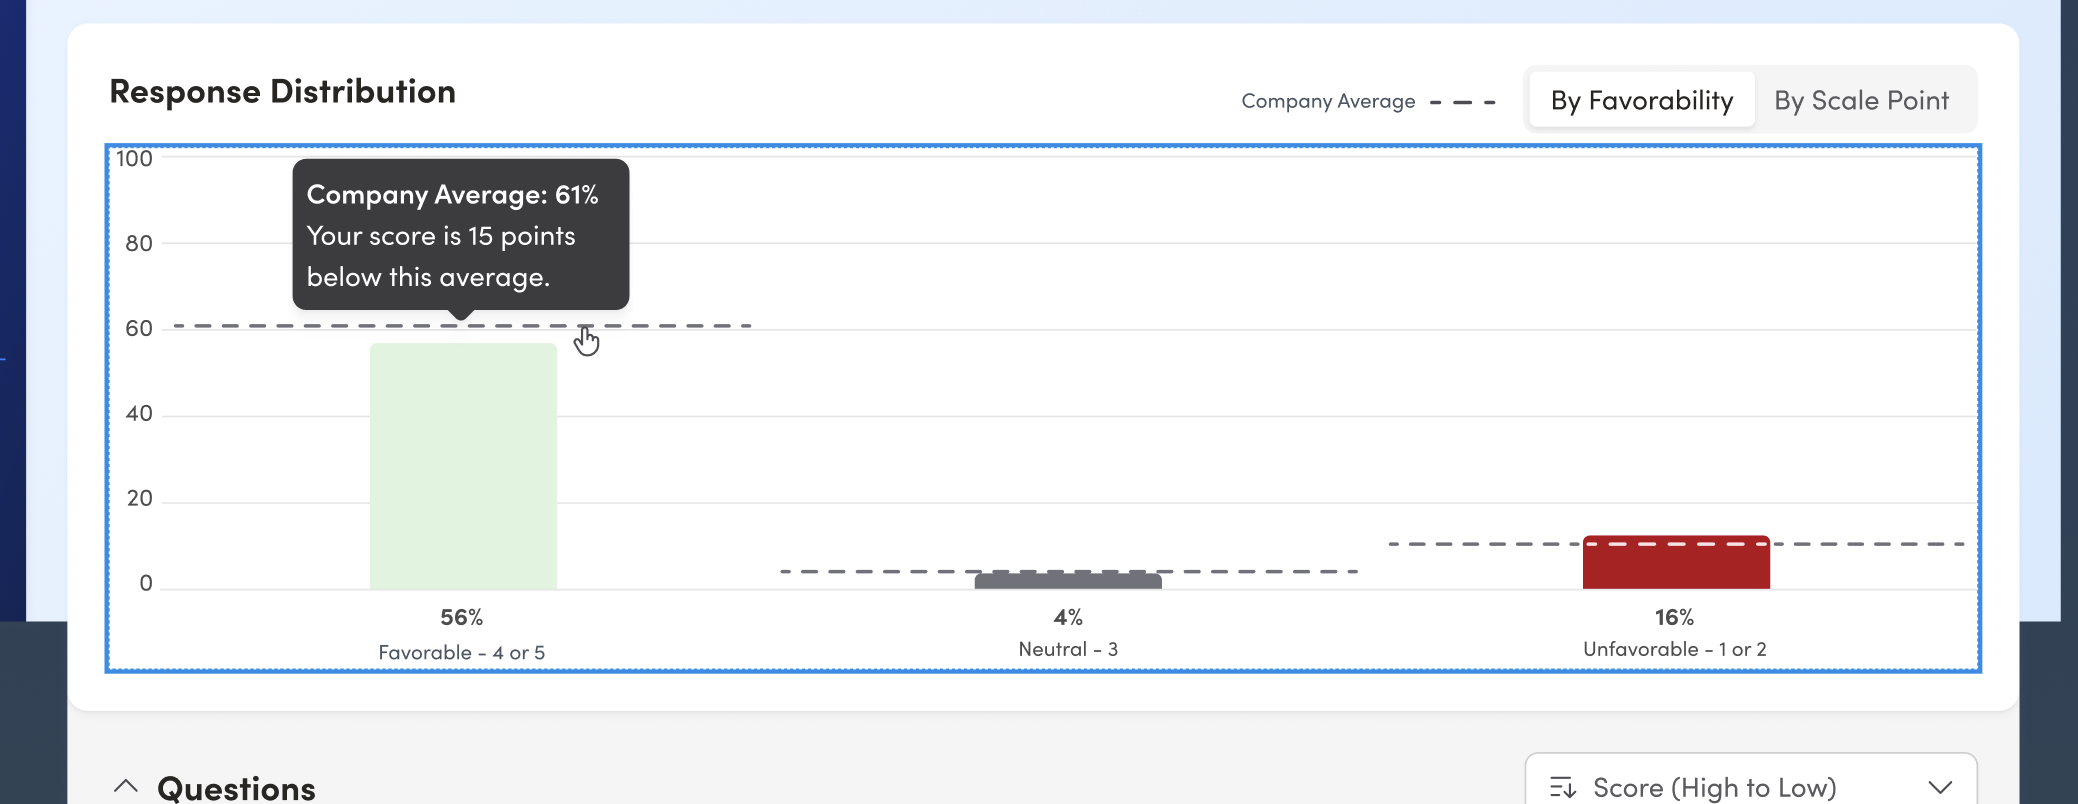This screenshot has height=804, width=2078.
Task: Click the Questions heading
Action: 236,788
